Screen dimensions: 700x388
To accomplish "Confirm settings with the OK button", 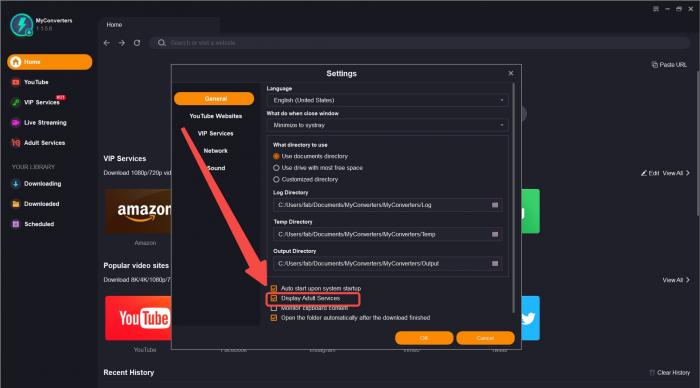I will (424, 338).
